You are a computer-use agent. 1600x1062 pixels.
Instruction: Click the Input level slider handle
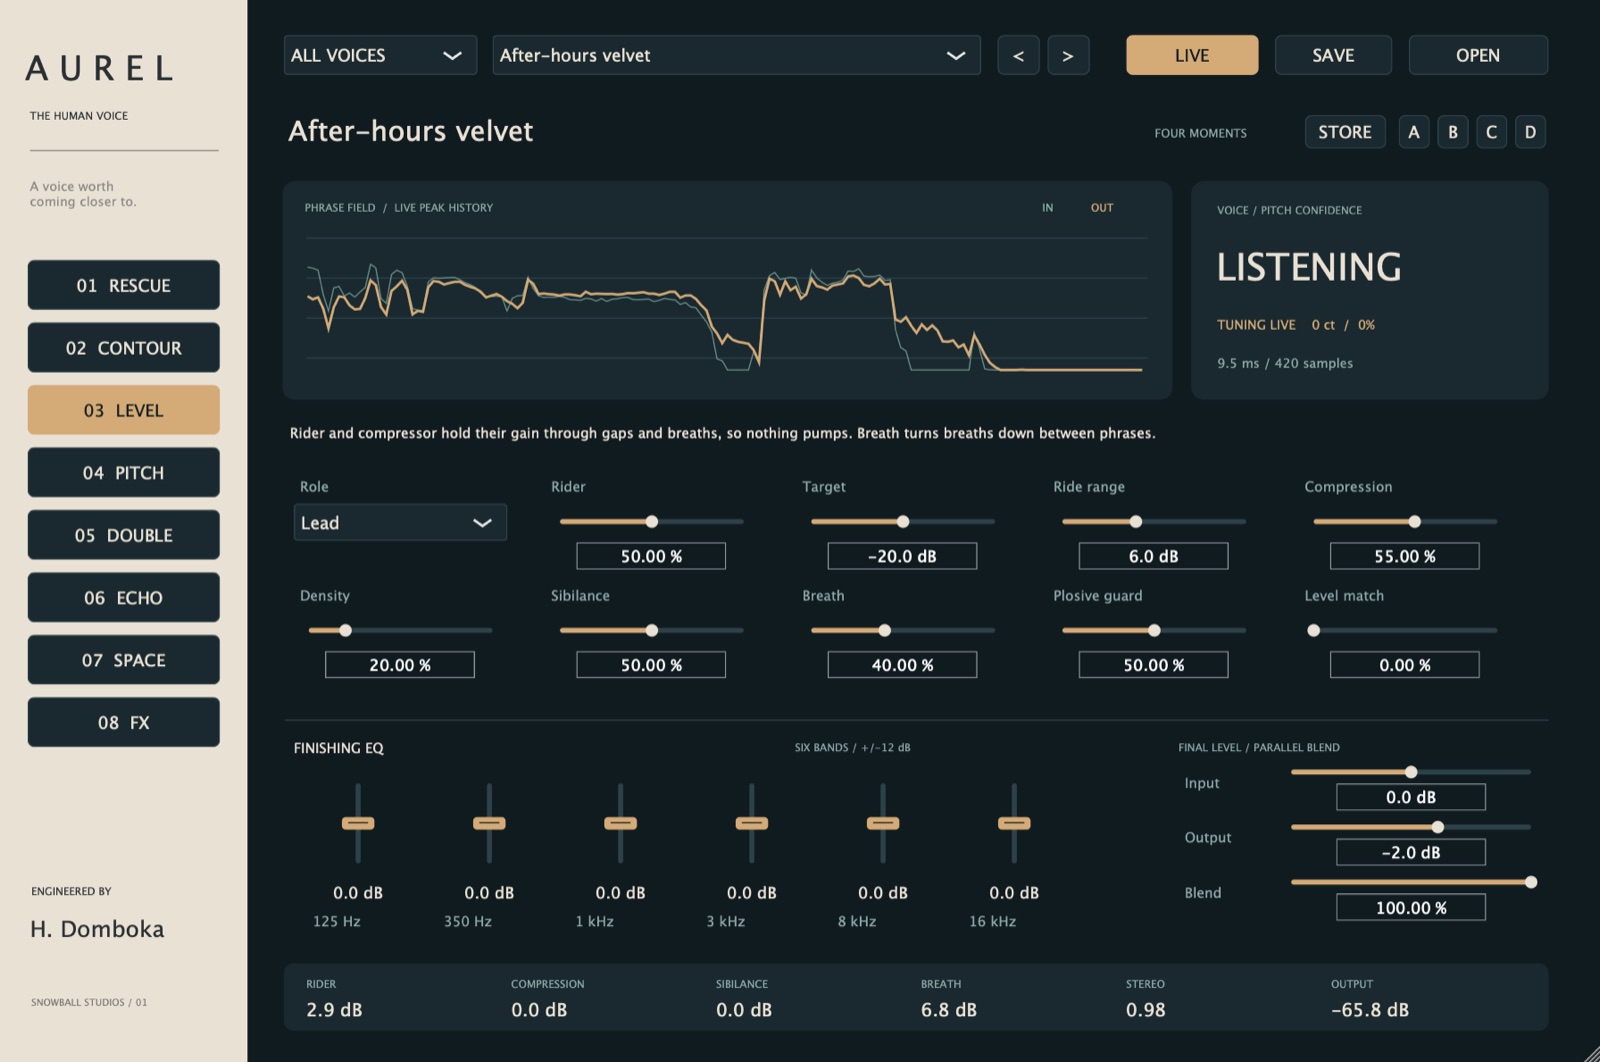pyautogui.click(x=1411, y=772)
